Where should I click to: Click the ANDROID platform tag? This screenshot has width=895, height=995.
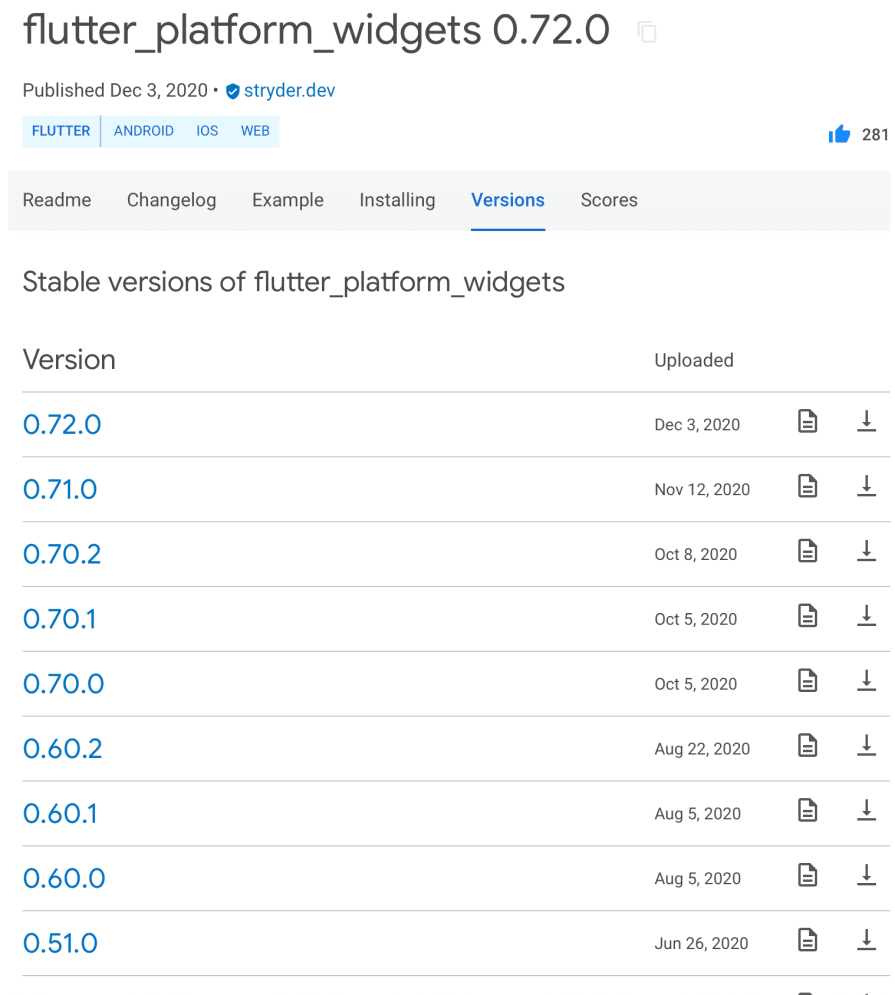(143, 131)
